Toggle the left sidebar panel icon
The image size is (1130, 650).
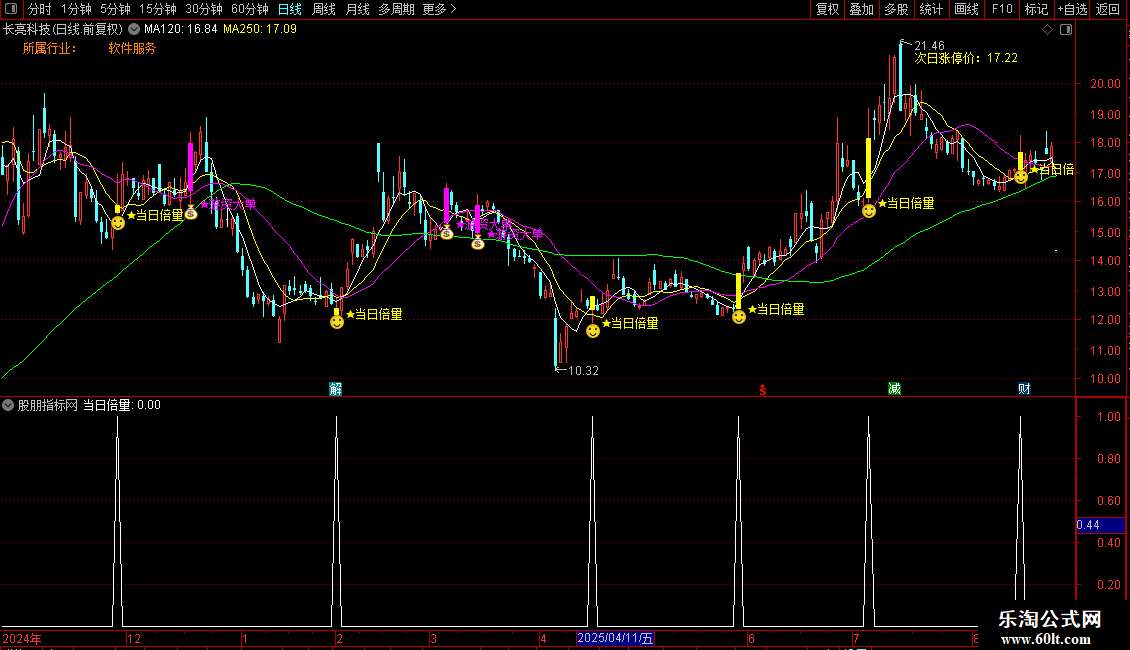[x=11, y=9]
